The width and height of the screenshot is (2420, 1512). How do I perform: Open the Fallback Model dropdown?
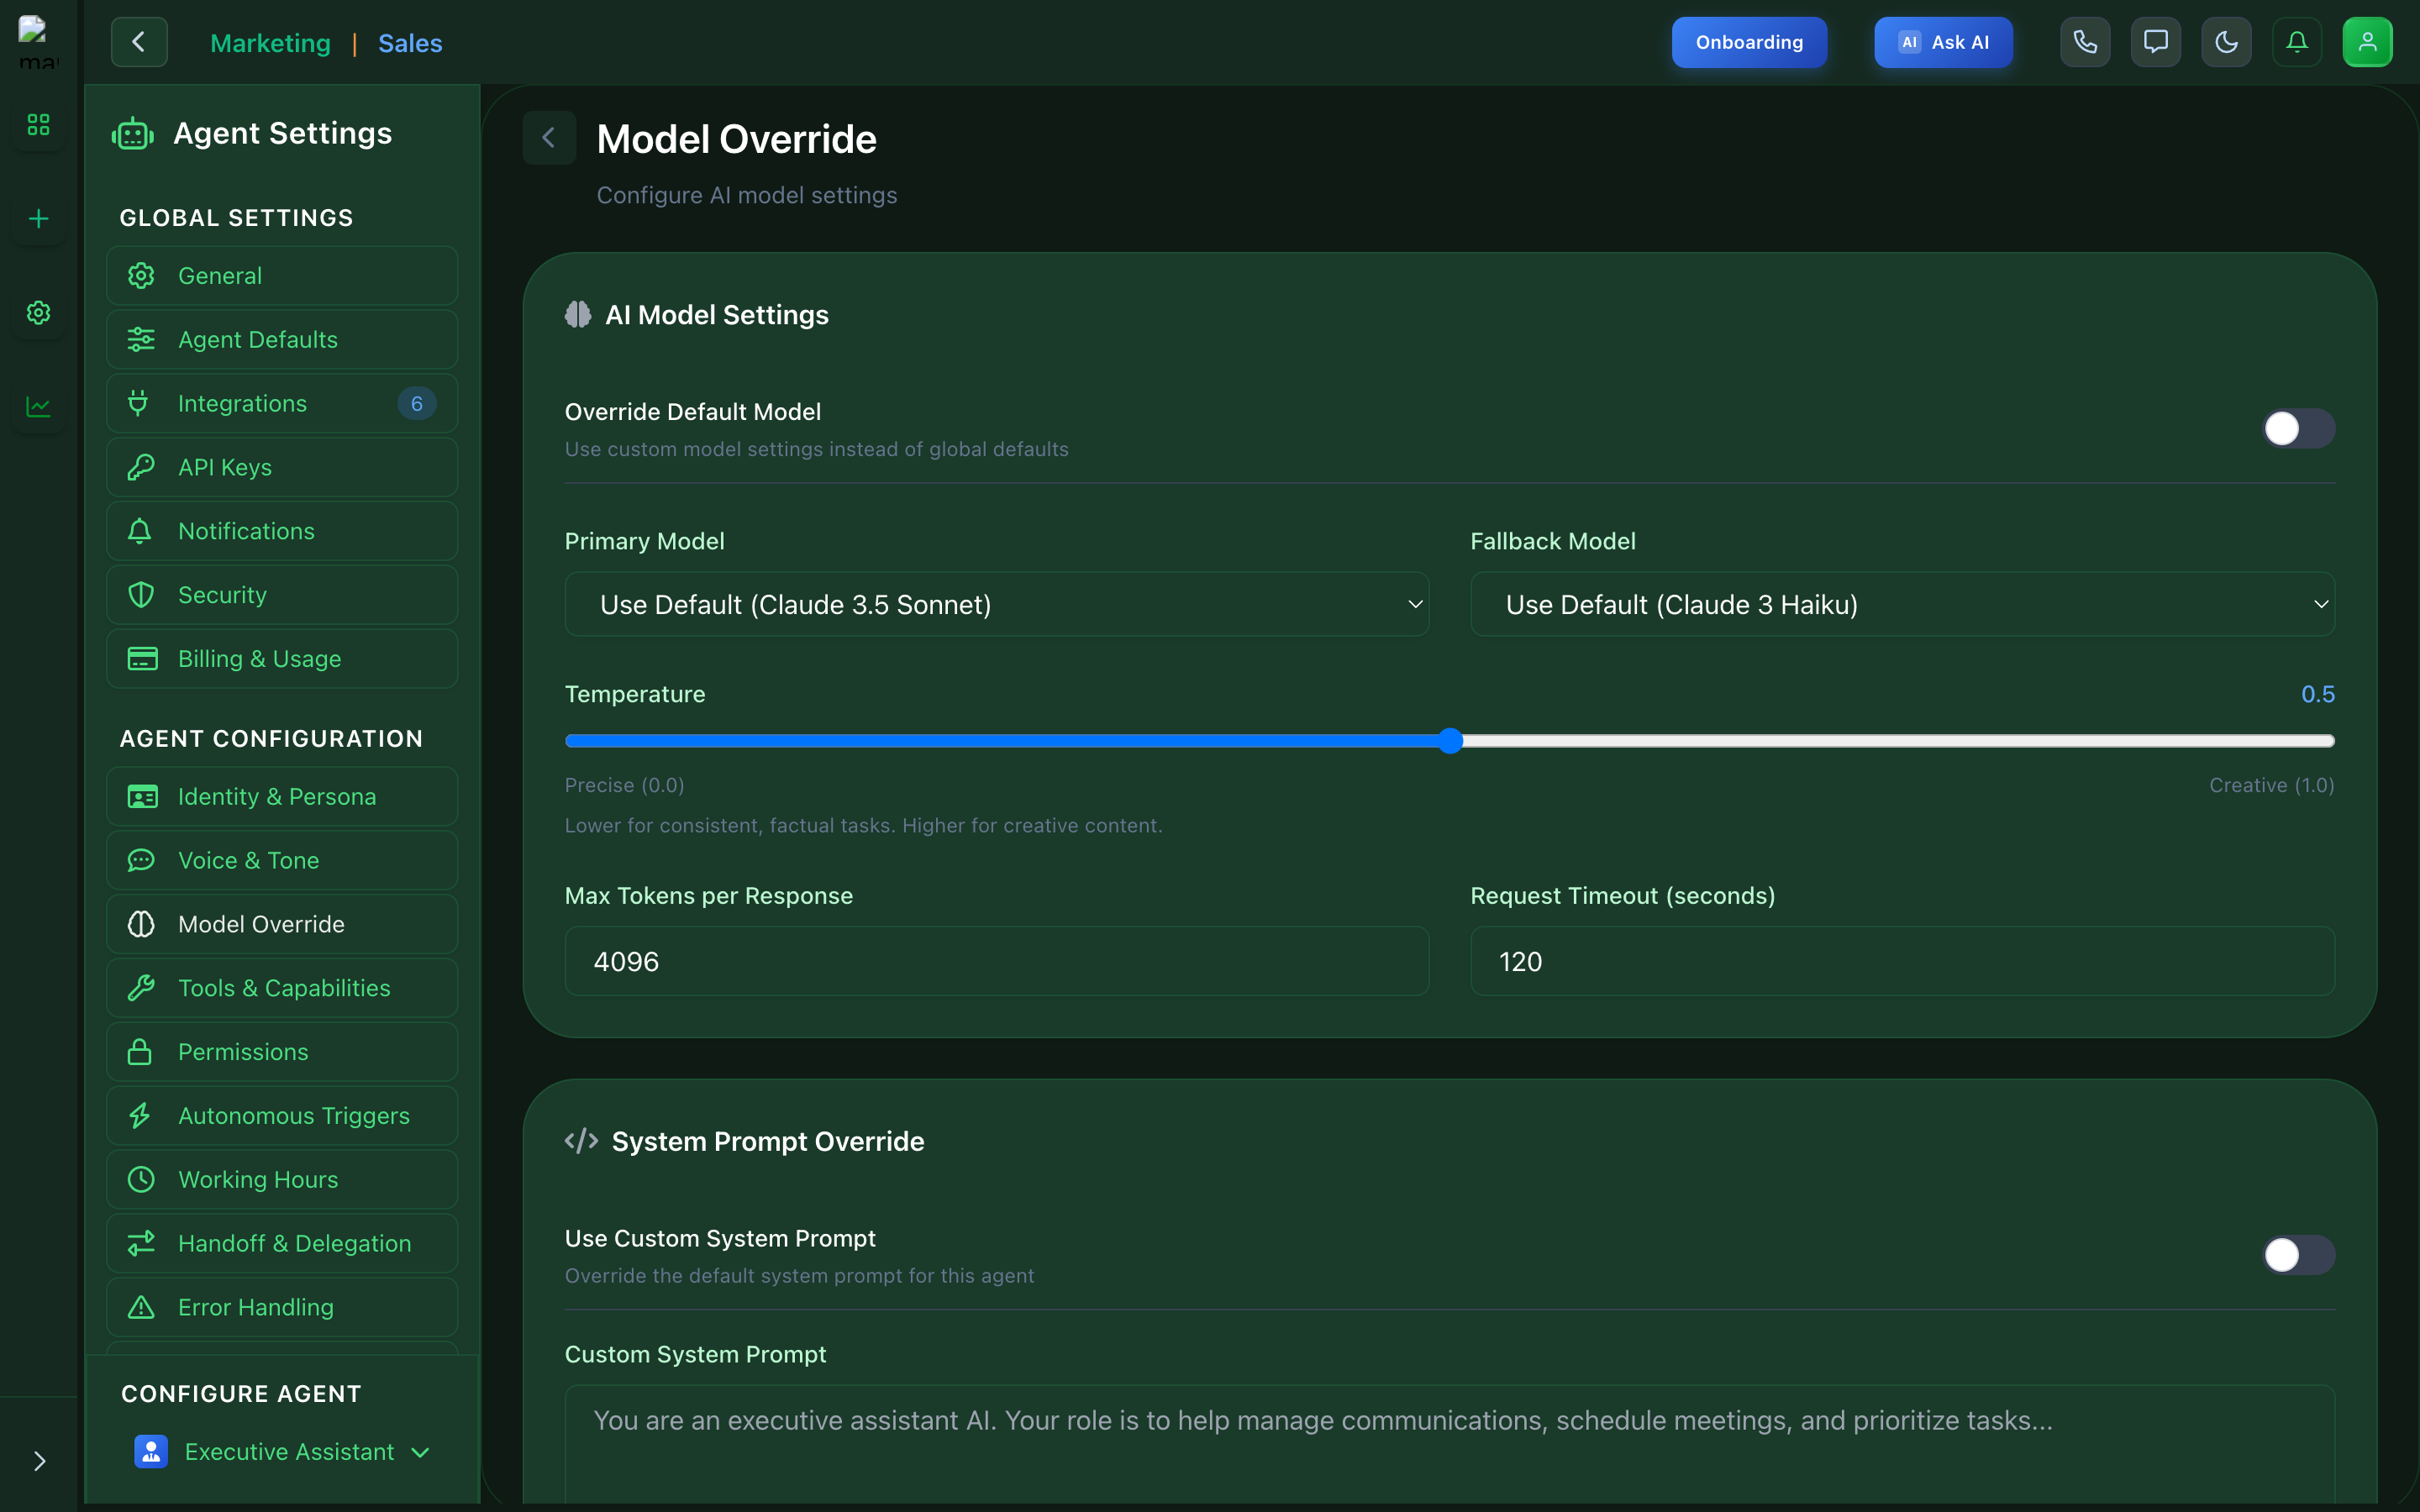(x=1902, y=604)
